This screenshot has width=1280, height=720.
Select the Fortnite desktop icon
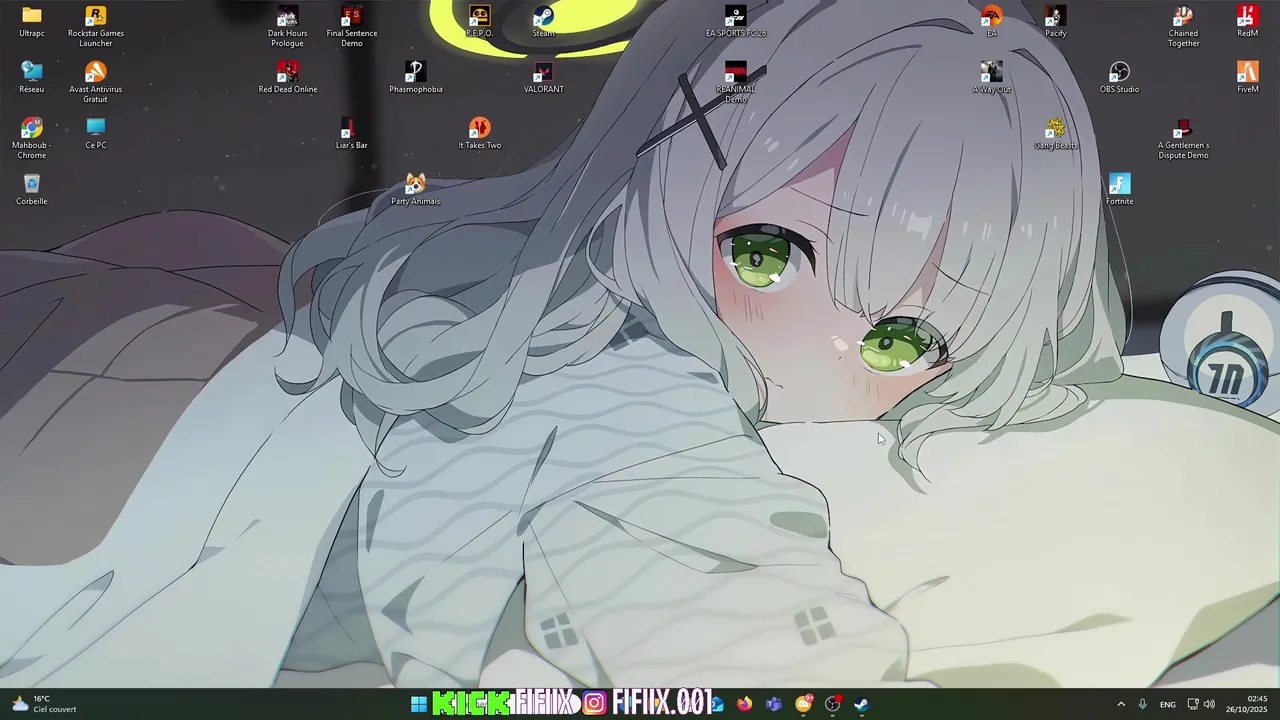(1120, 190)
